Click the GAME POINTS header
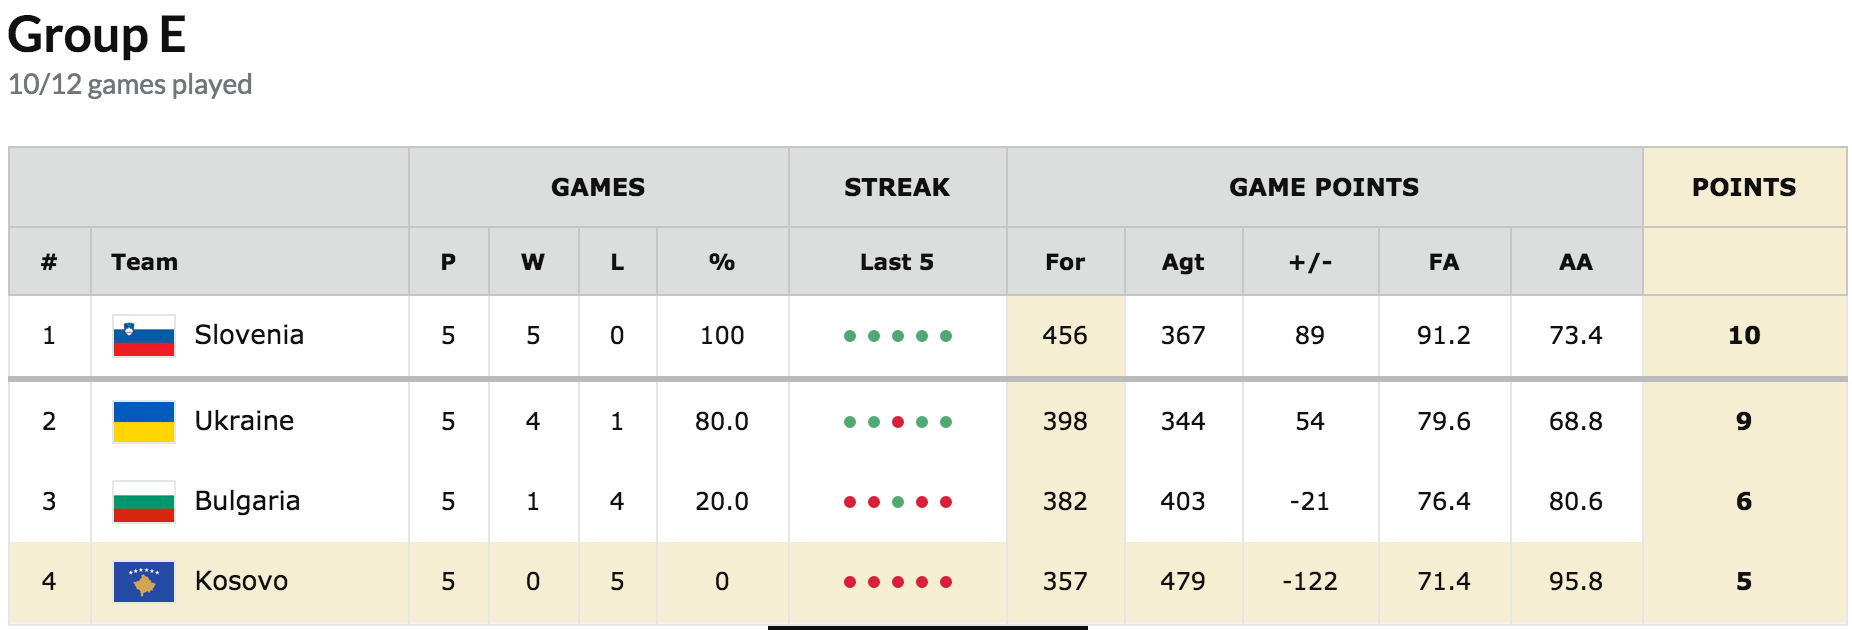The height and width of the screenshot is (630, 1852). pos(1324,187)
